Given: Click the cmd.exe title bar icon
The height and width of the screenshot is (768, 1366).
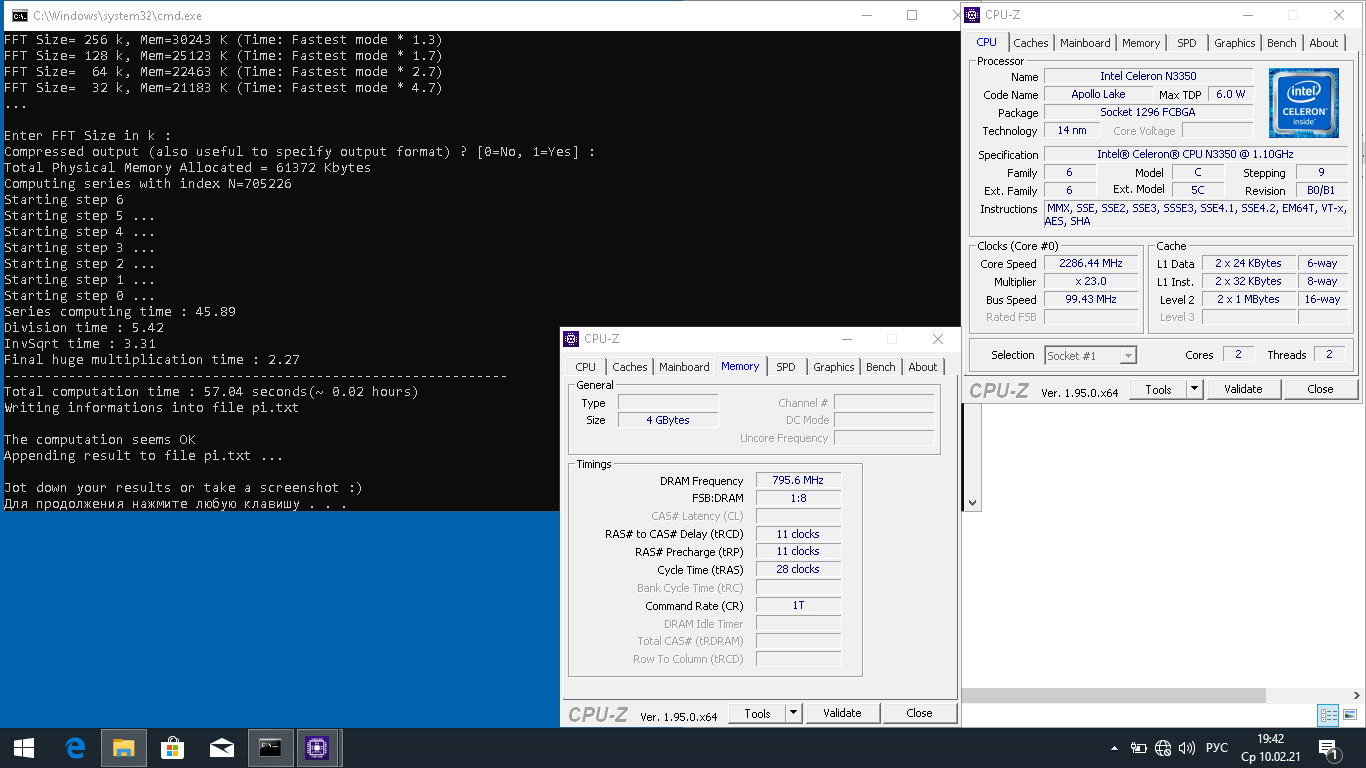Looking at the screenshot, I should [19, 15].
